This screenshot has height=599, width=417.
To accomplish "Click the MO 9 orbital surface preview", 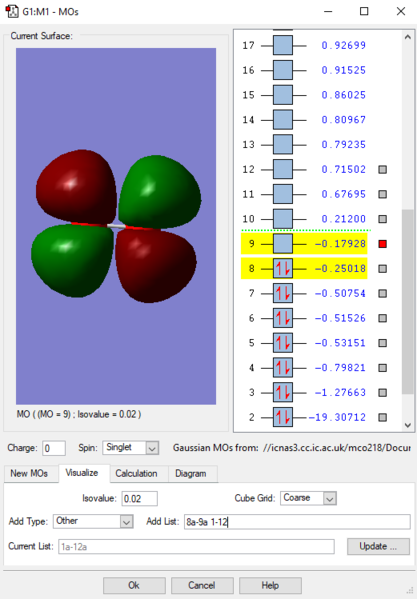I will (116, 226).
